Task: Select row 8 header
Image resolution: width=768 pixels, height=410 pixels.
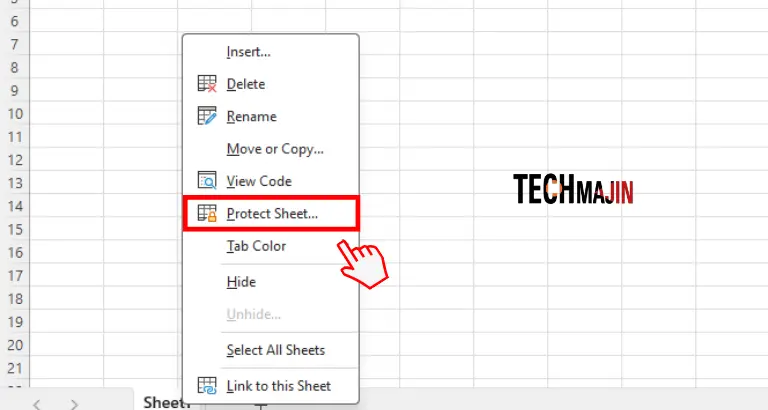Action: 15,68
